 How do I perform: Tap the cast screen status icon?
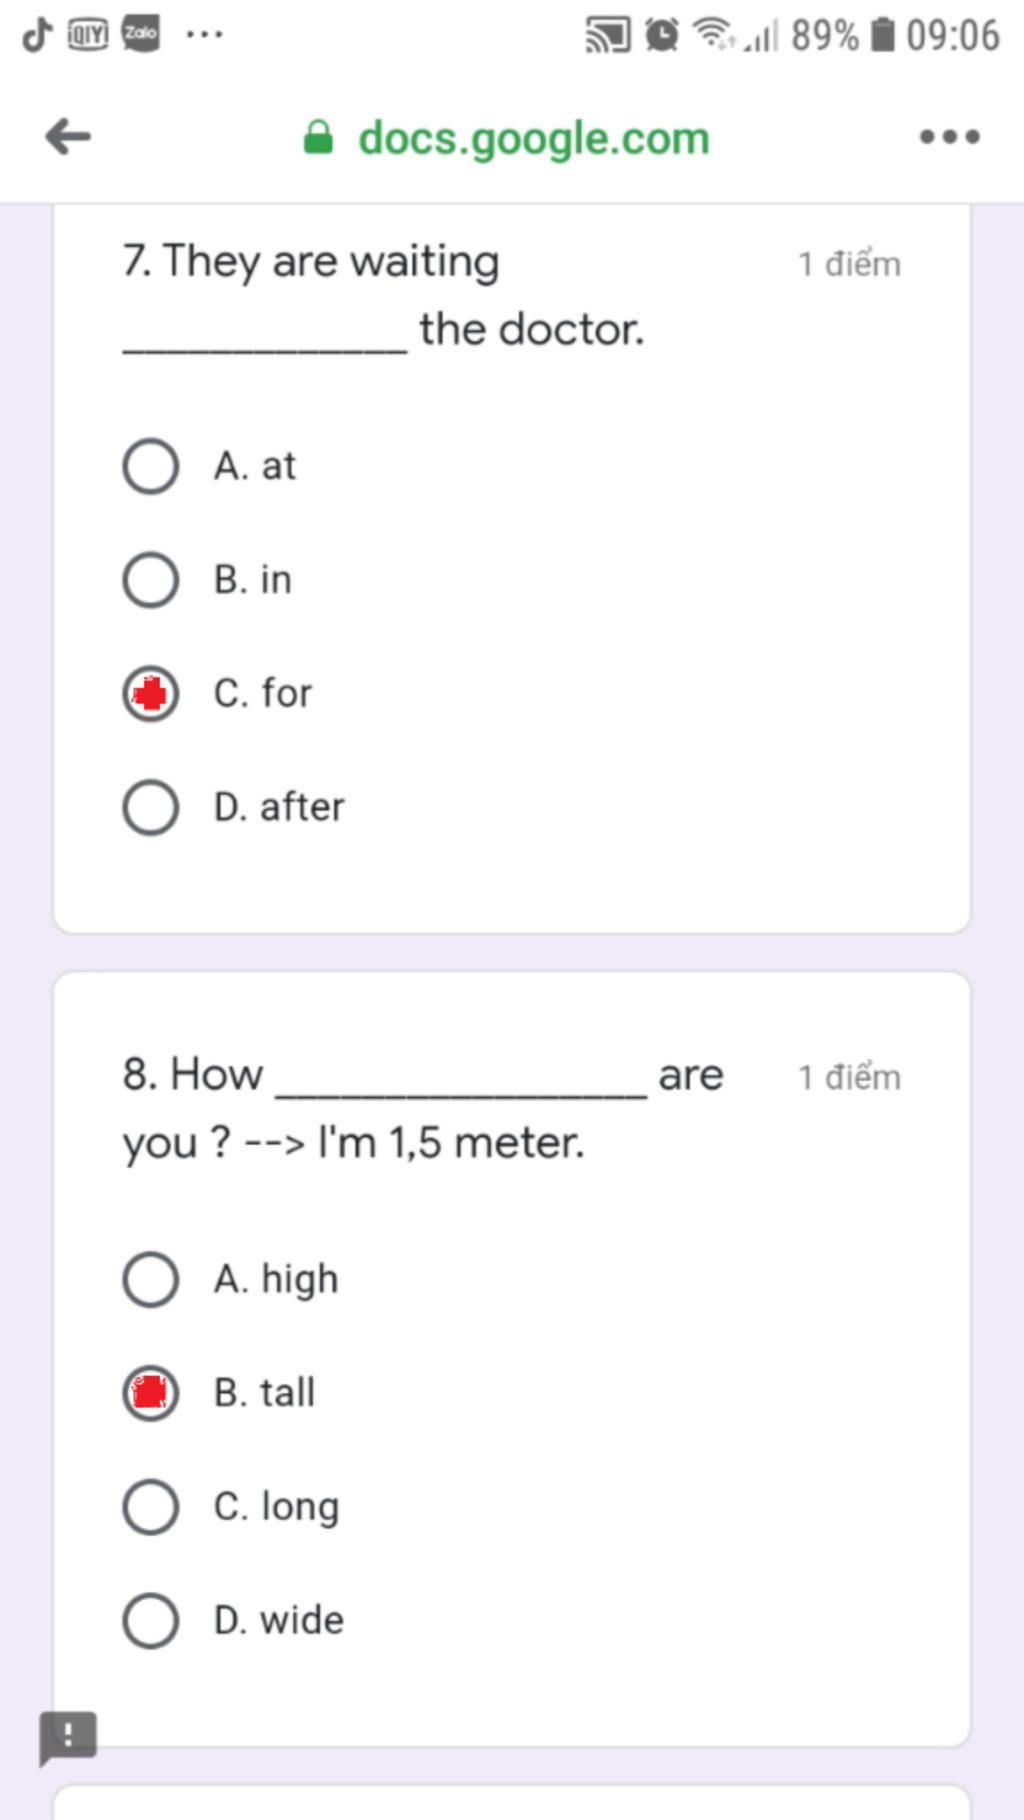click(x=608, y=36)
